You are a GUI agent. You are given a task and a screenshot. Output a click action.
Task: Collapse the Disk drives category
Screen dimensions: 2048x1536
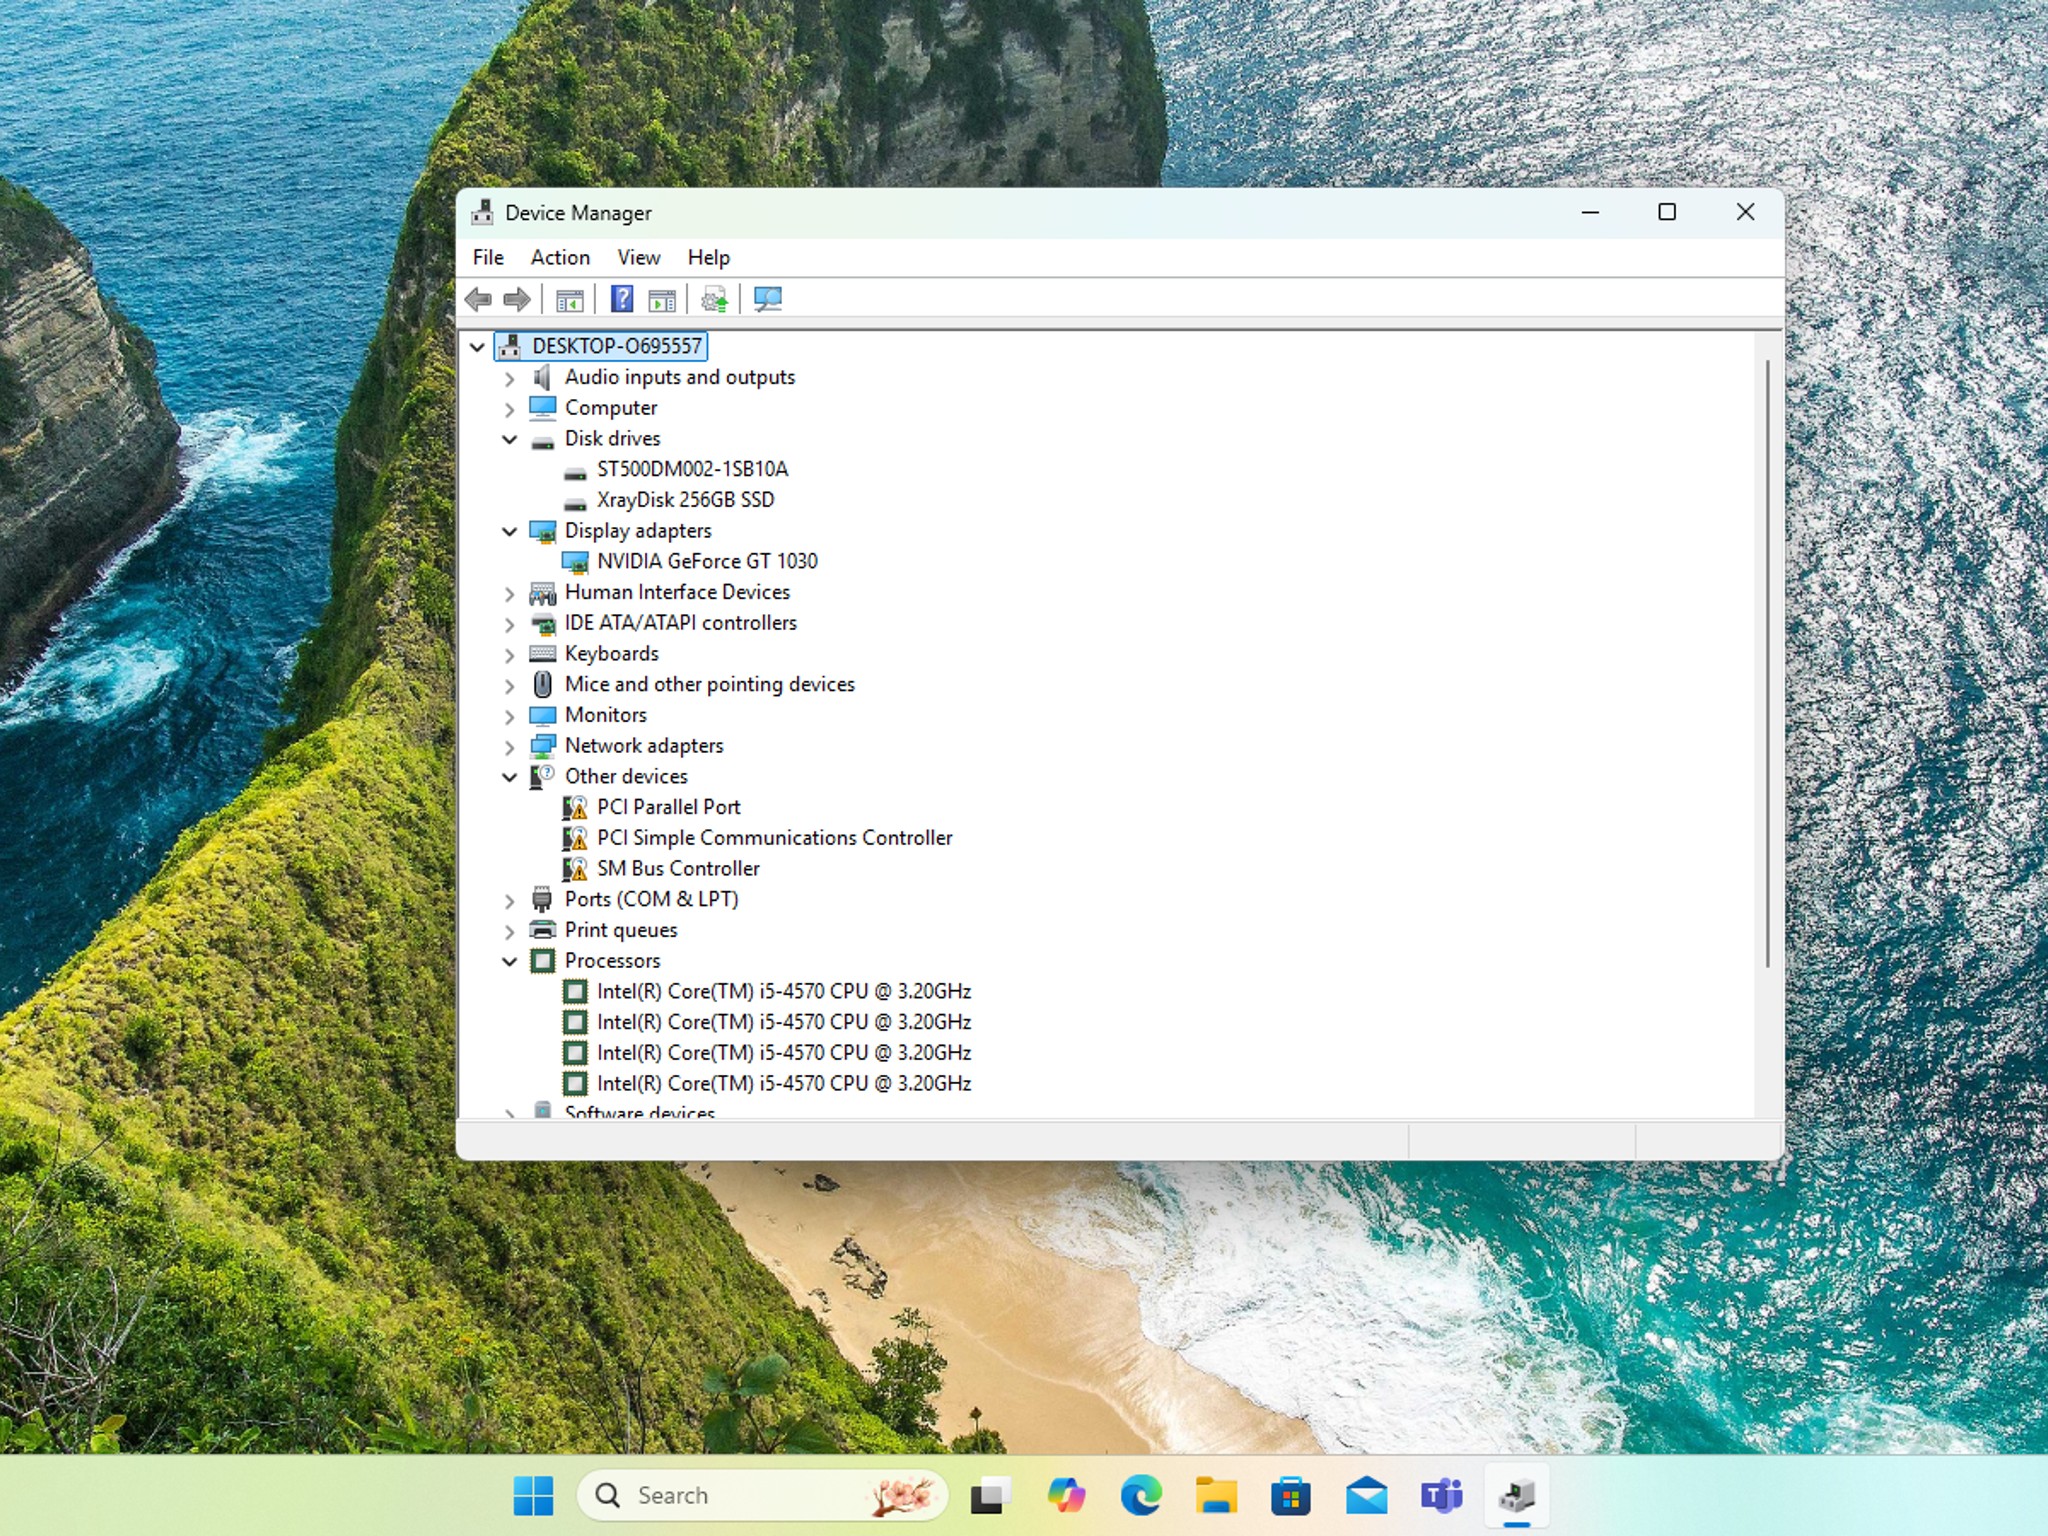coord(510,439)
